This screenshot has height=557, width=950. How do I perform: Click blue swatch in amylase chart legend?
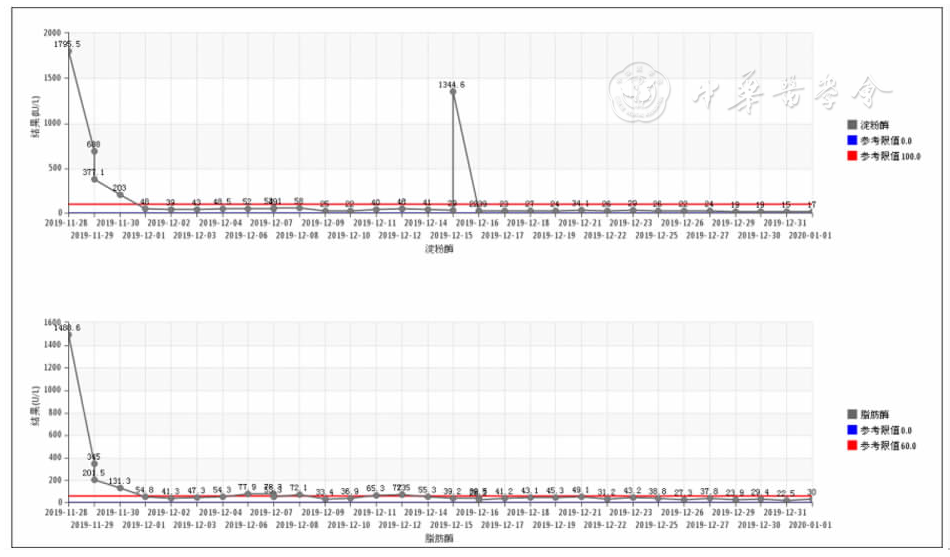[852, 141]
